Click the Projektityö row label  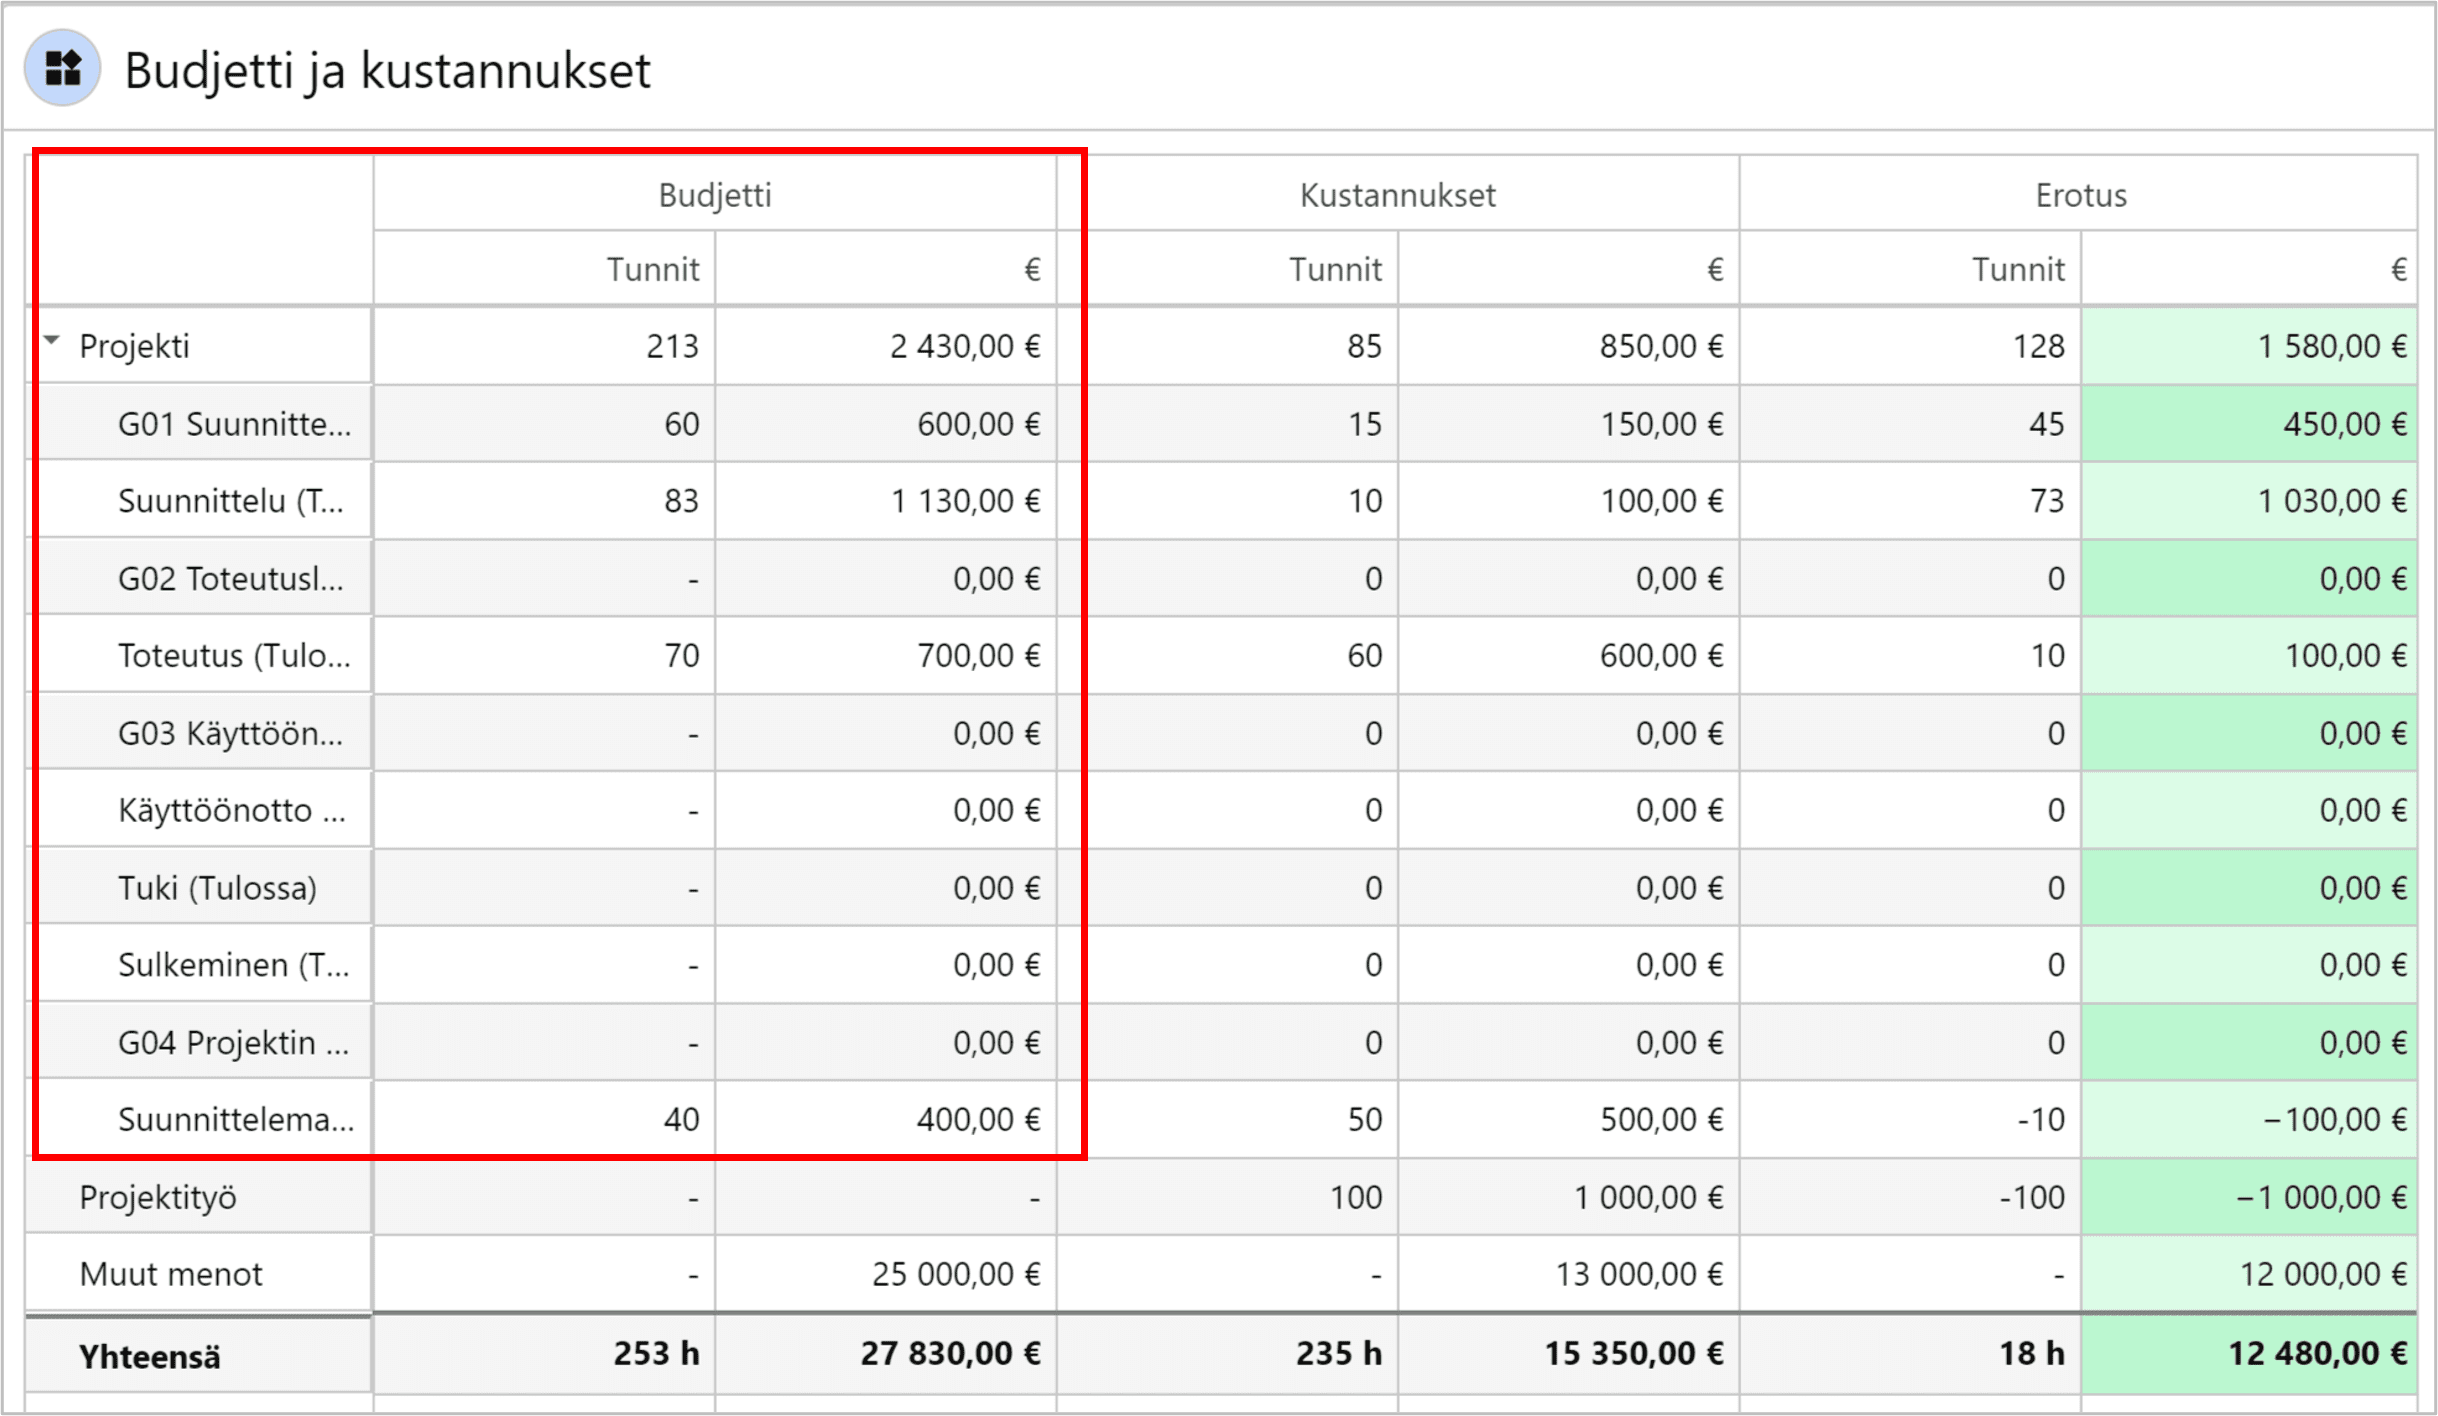[x=158, y=1197]
